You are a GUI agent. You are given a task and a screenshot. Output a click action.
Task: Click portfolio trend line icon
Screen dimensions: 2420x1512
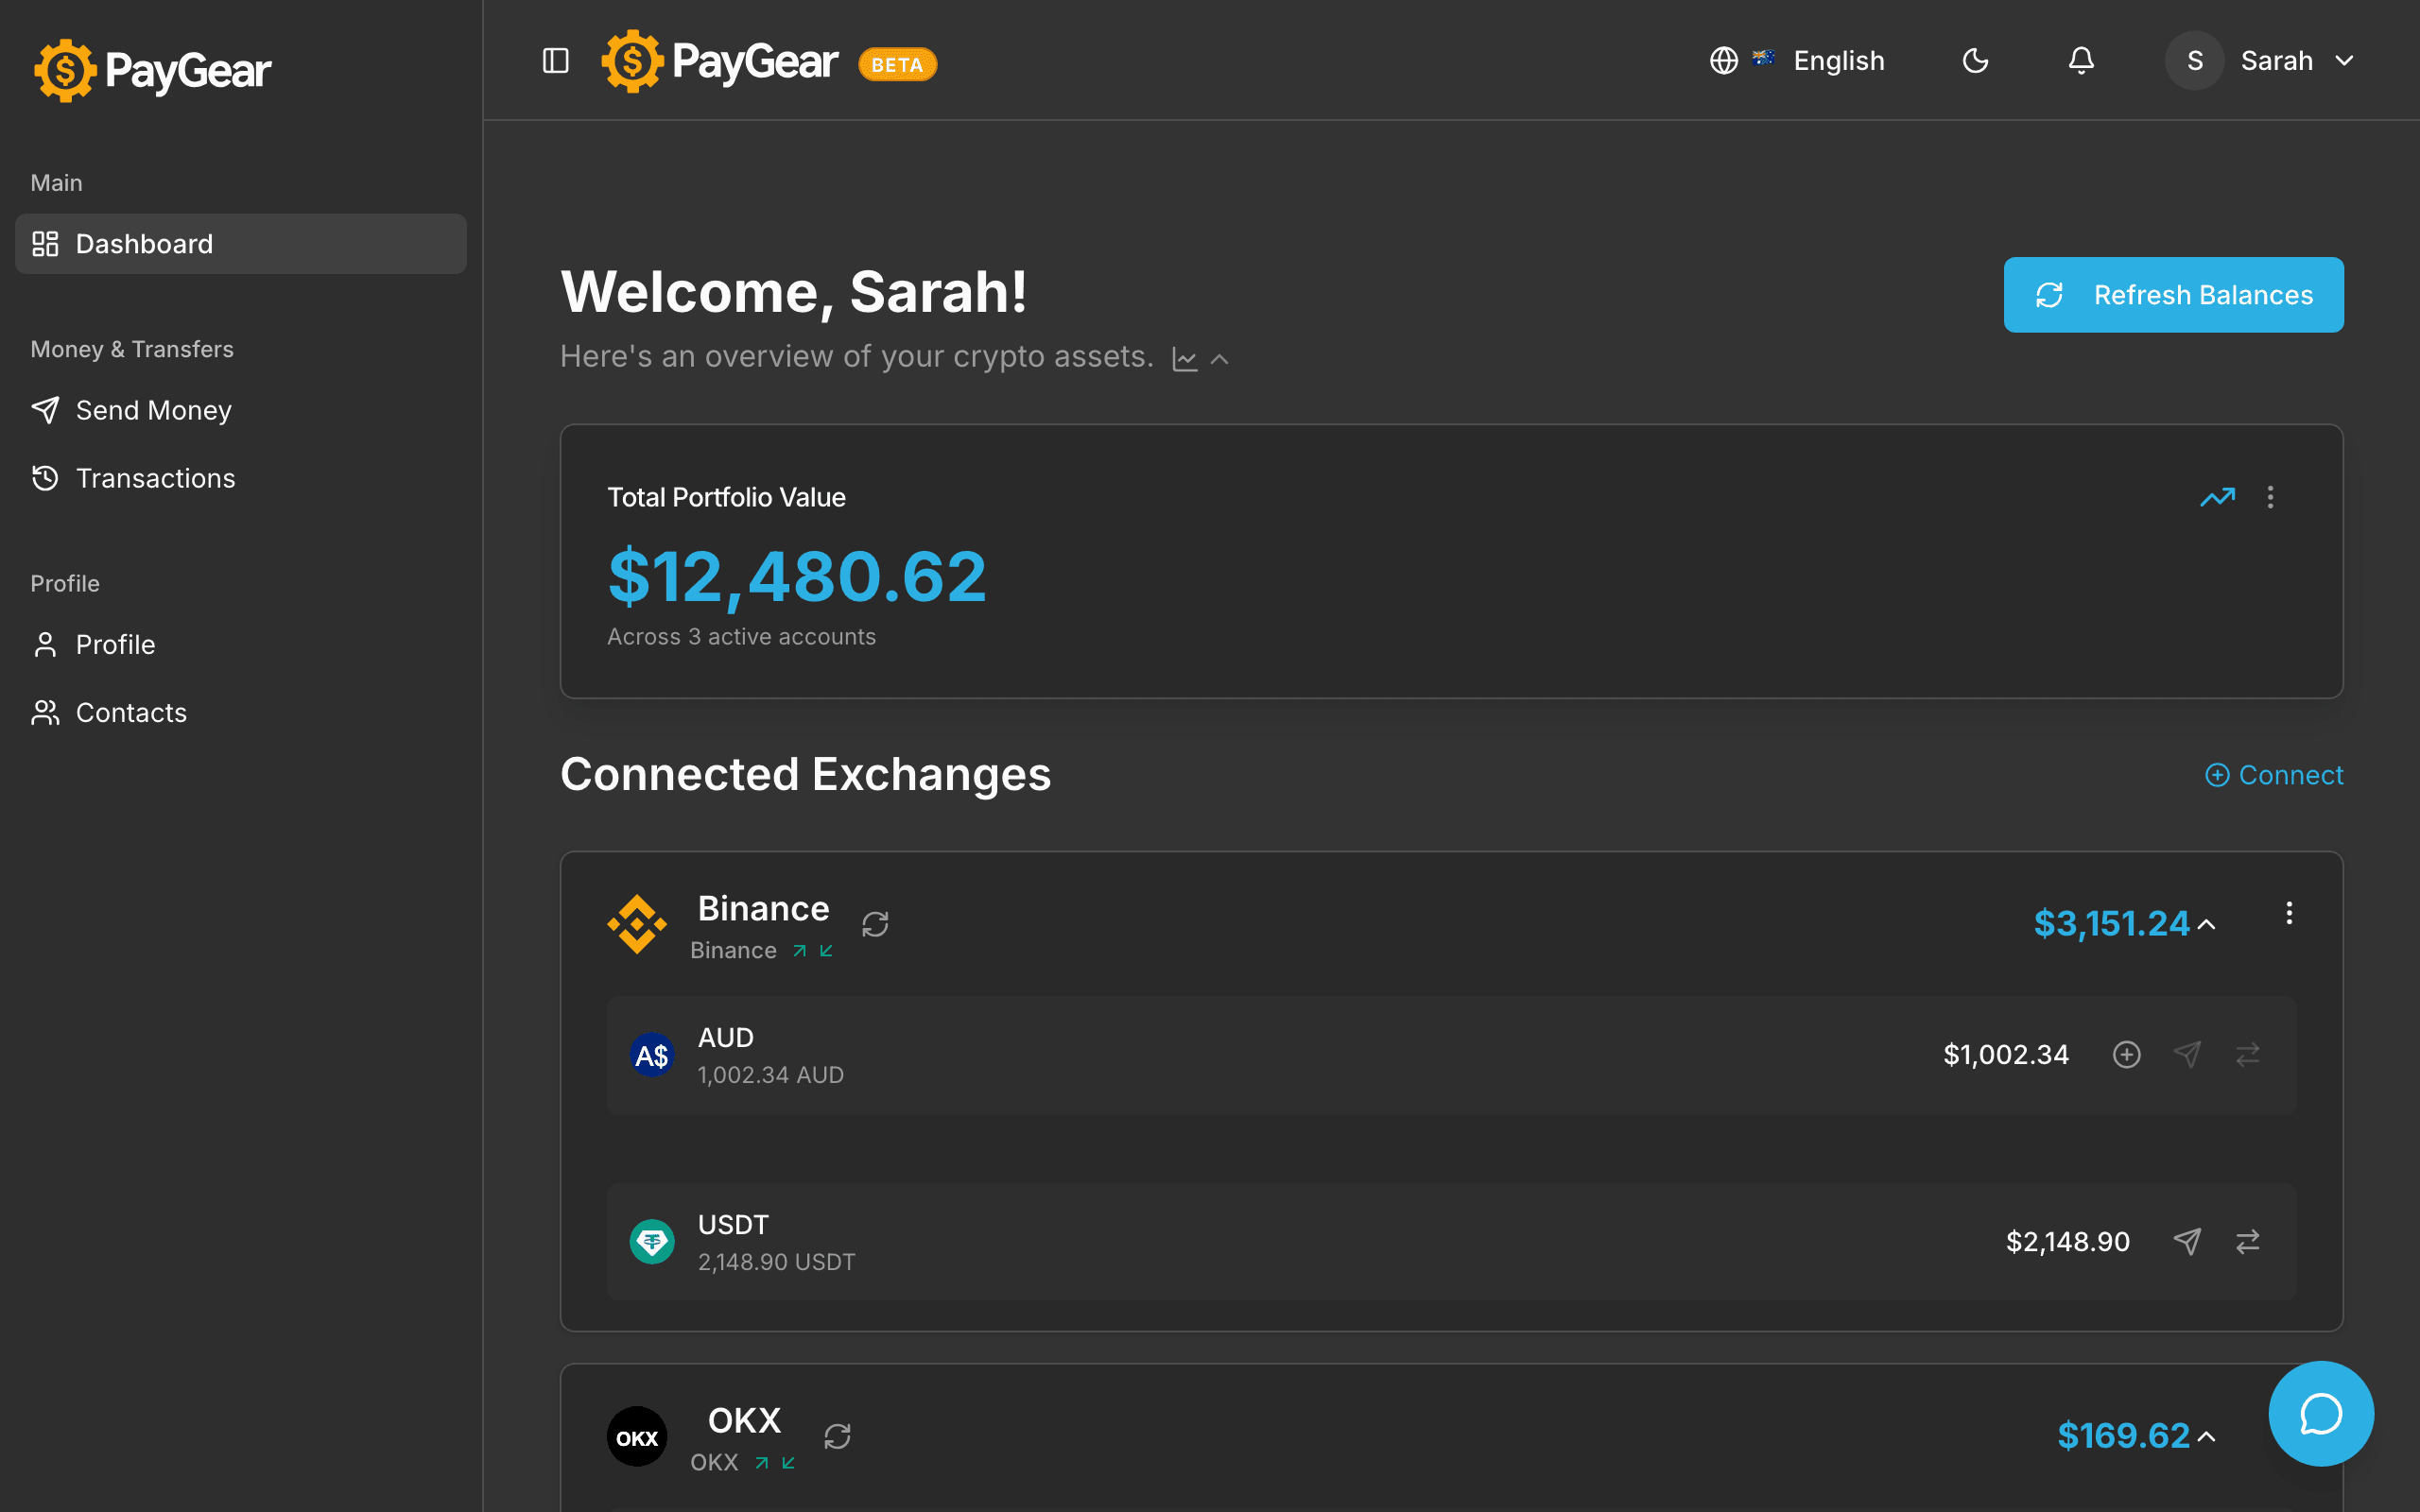(x=2217, y=497)
